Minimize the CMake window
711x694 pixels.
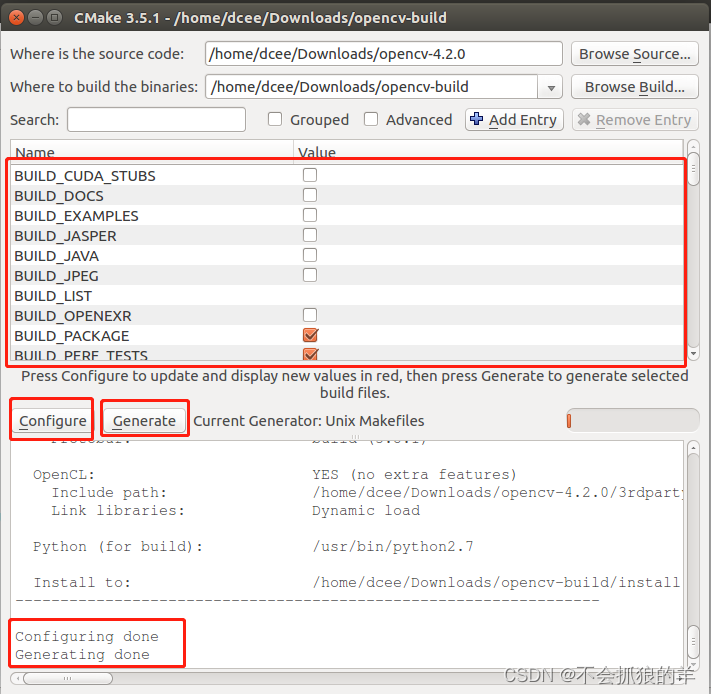(x=35, y=18)
